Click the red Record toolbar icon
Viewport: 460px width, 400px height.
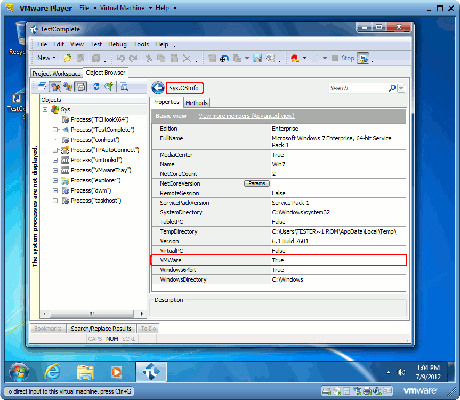[295, 58]
